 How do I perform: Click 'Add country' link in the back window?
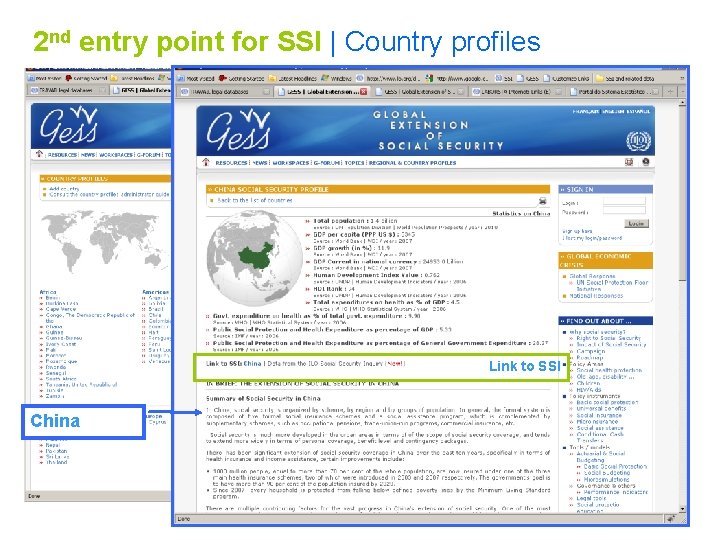(x=64, y=188)
